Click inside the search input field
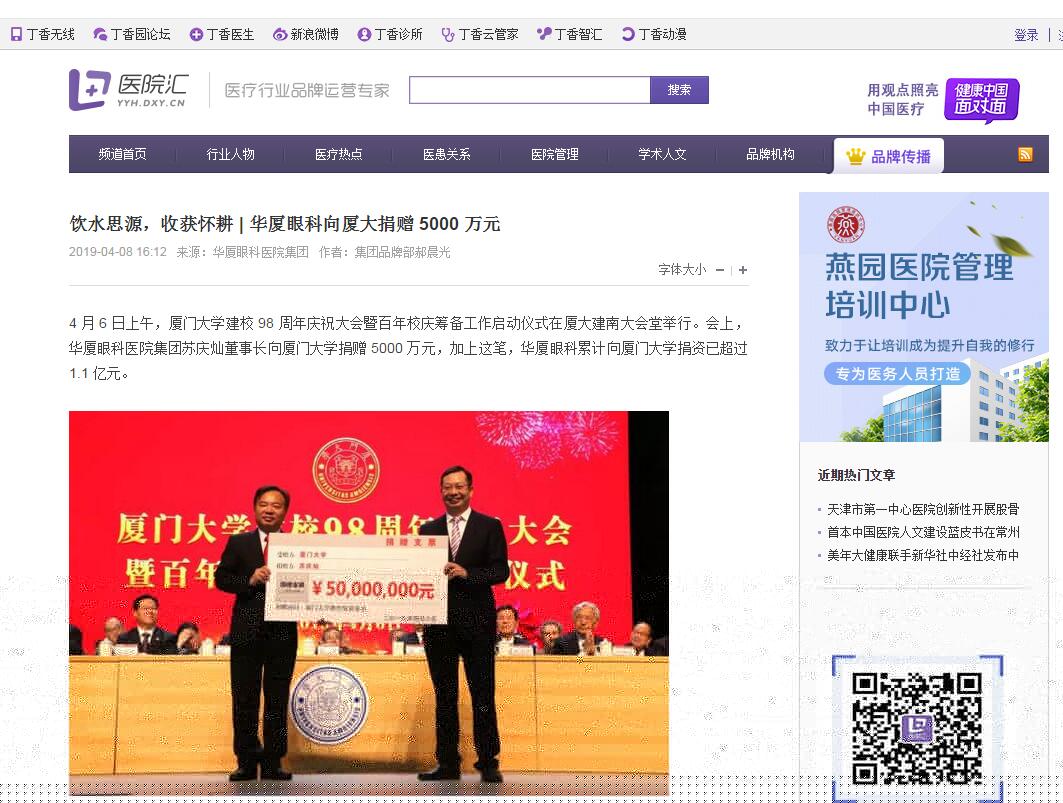Screen dimensions: 1063x803 click(x=530, y=90)
